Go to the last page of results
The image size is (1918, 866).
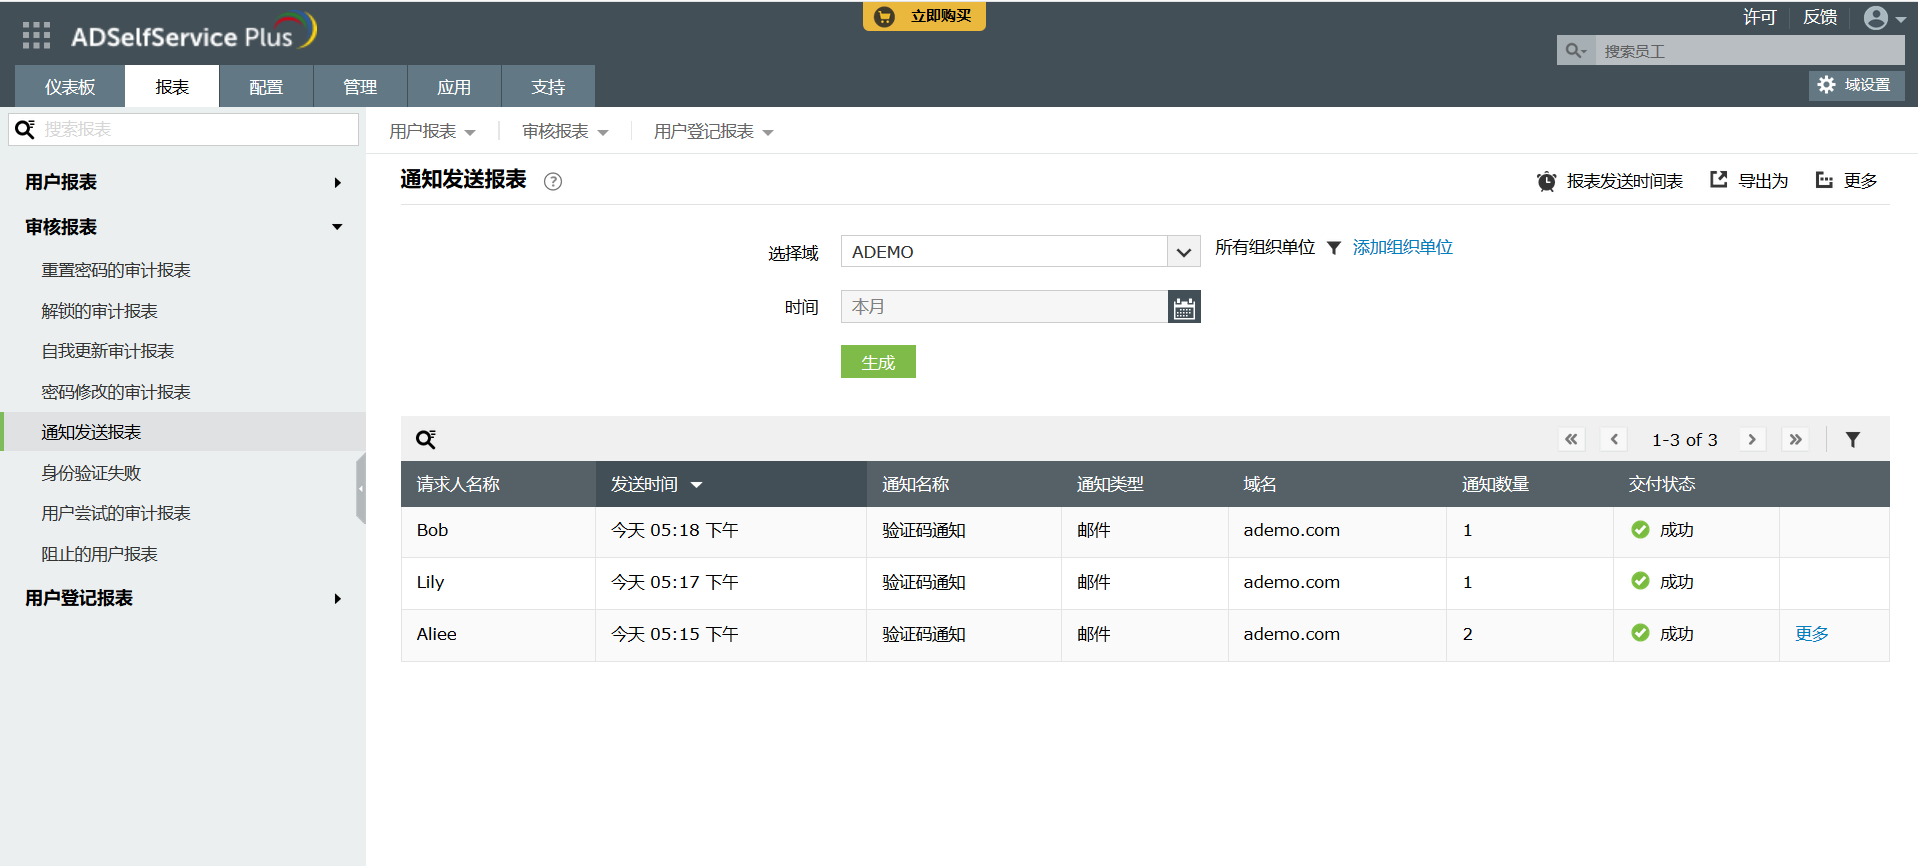point(1796,439)
